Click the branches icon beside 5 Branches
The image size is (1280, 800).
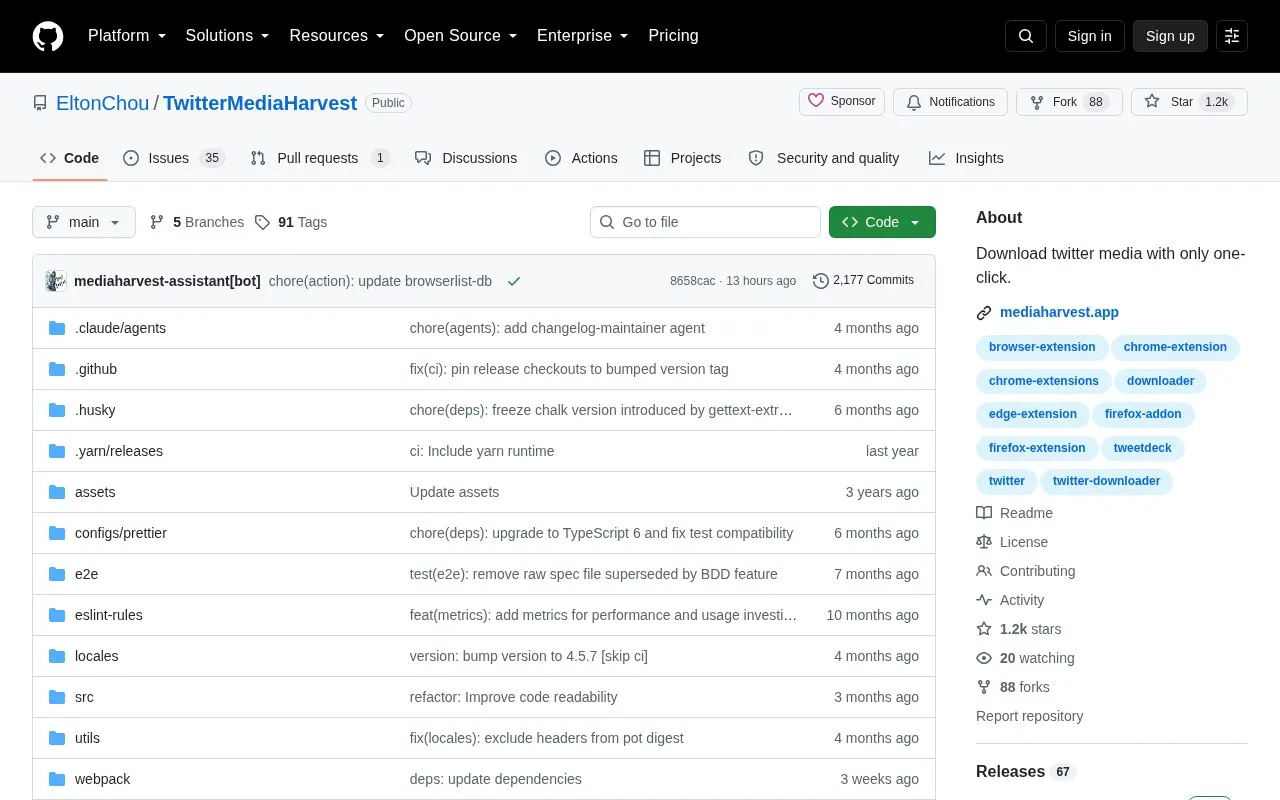[x=157, y=222]
